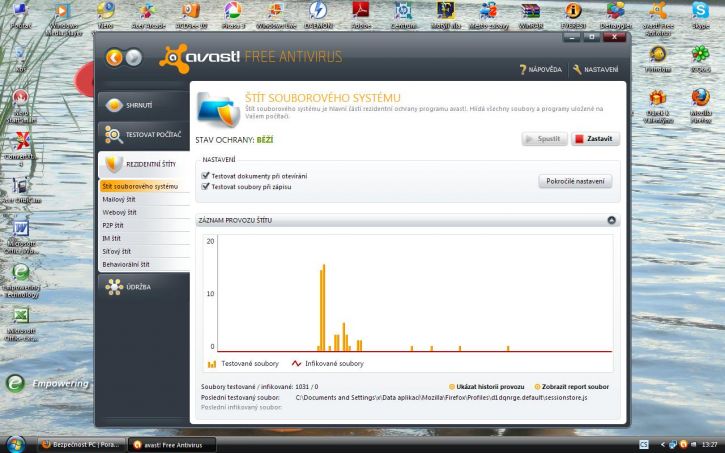Open ICQ green flower desktop icon

pyautogui.click(x=700, y=59)
